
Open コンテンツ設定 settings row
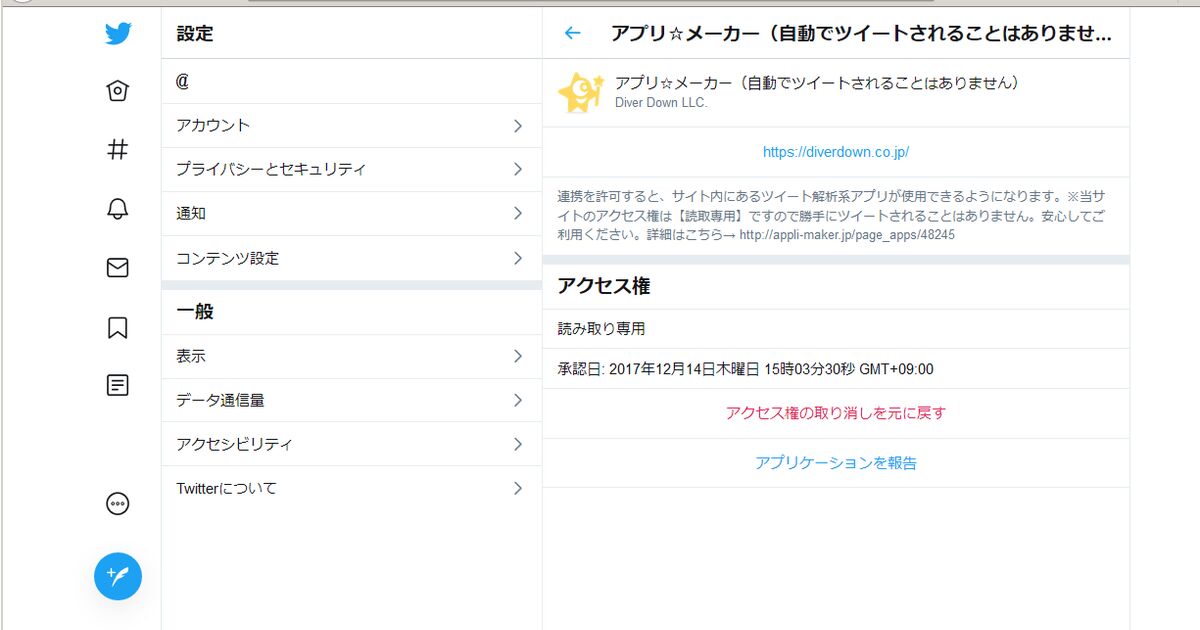click(351, 258)
